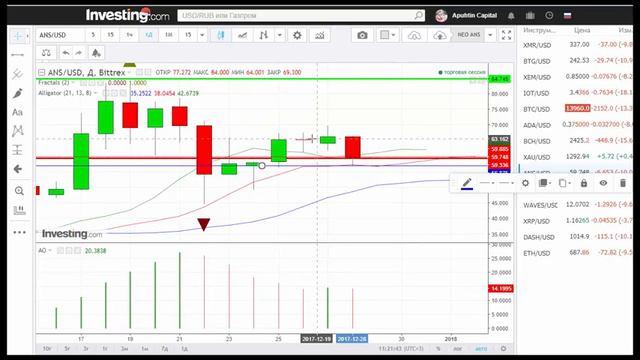
Task: Open visual order layers dropdown
Action: tap(545, 183)
